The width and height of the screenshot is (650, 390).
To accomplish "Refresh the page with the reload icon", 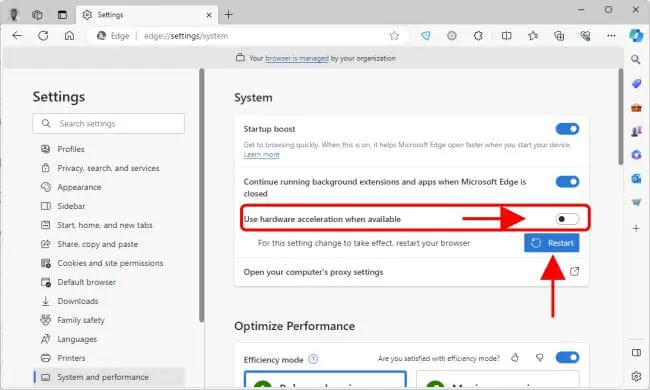I will point(43,36).
